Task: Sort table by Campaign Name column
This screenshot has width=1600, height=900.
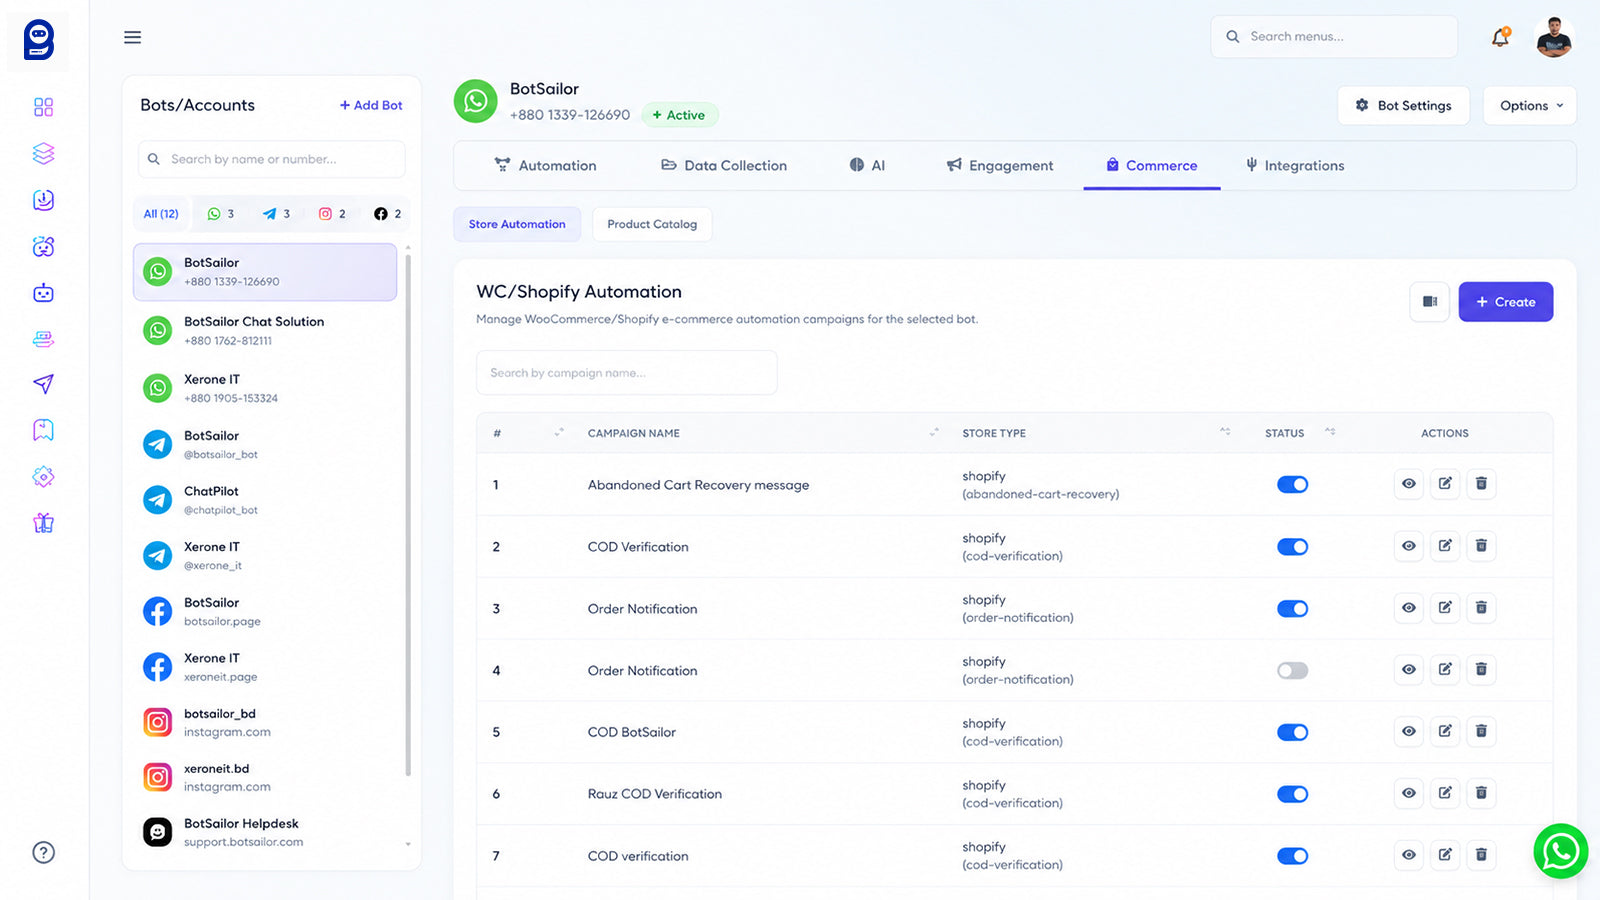Action: [933, 432]
